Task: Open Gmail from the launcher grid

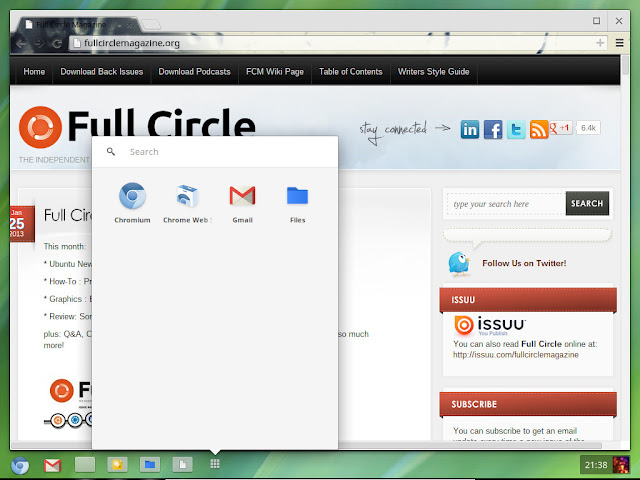Action: point(242,203)
